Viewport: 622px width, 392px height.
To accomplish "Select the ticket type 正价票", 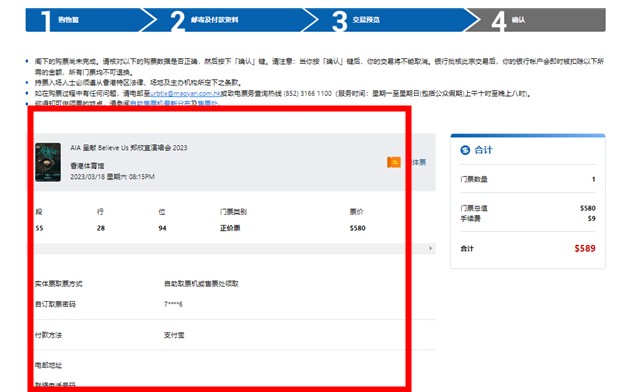I will (x=230, y=228).
